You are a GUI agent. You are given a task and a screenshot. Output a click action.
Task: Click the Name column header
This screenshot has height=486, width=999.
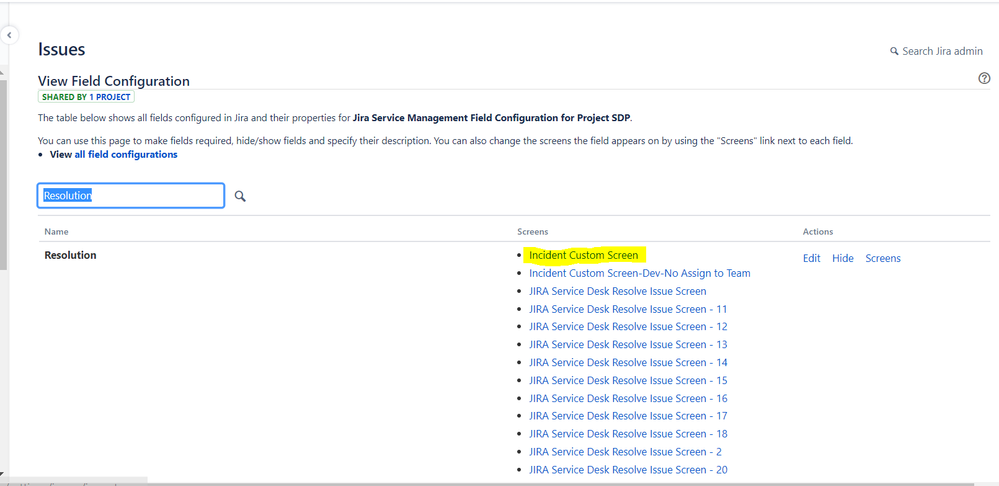[56, 232]
